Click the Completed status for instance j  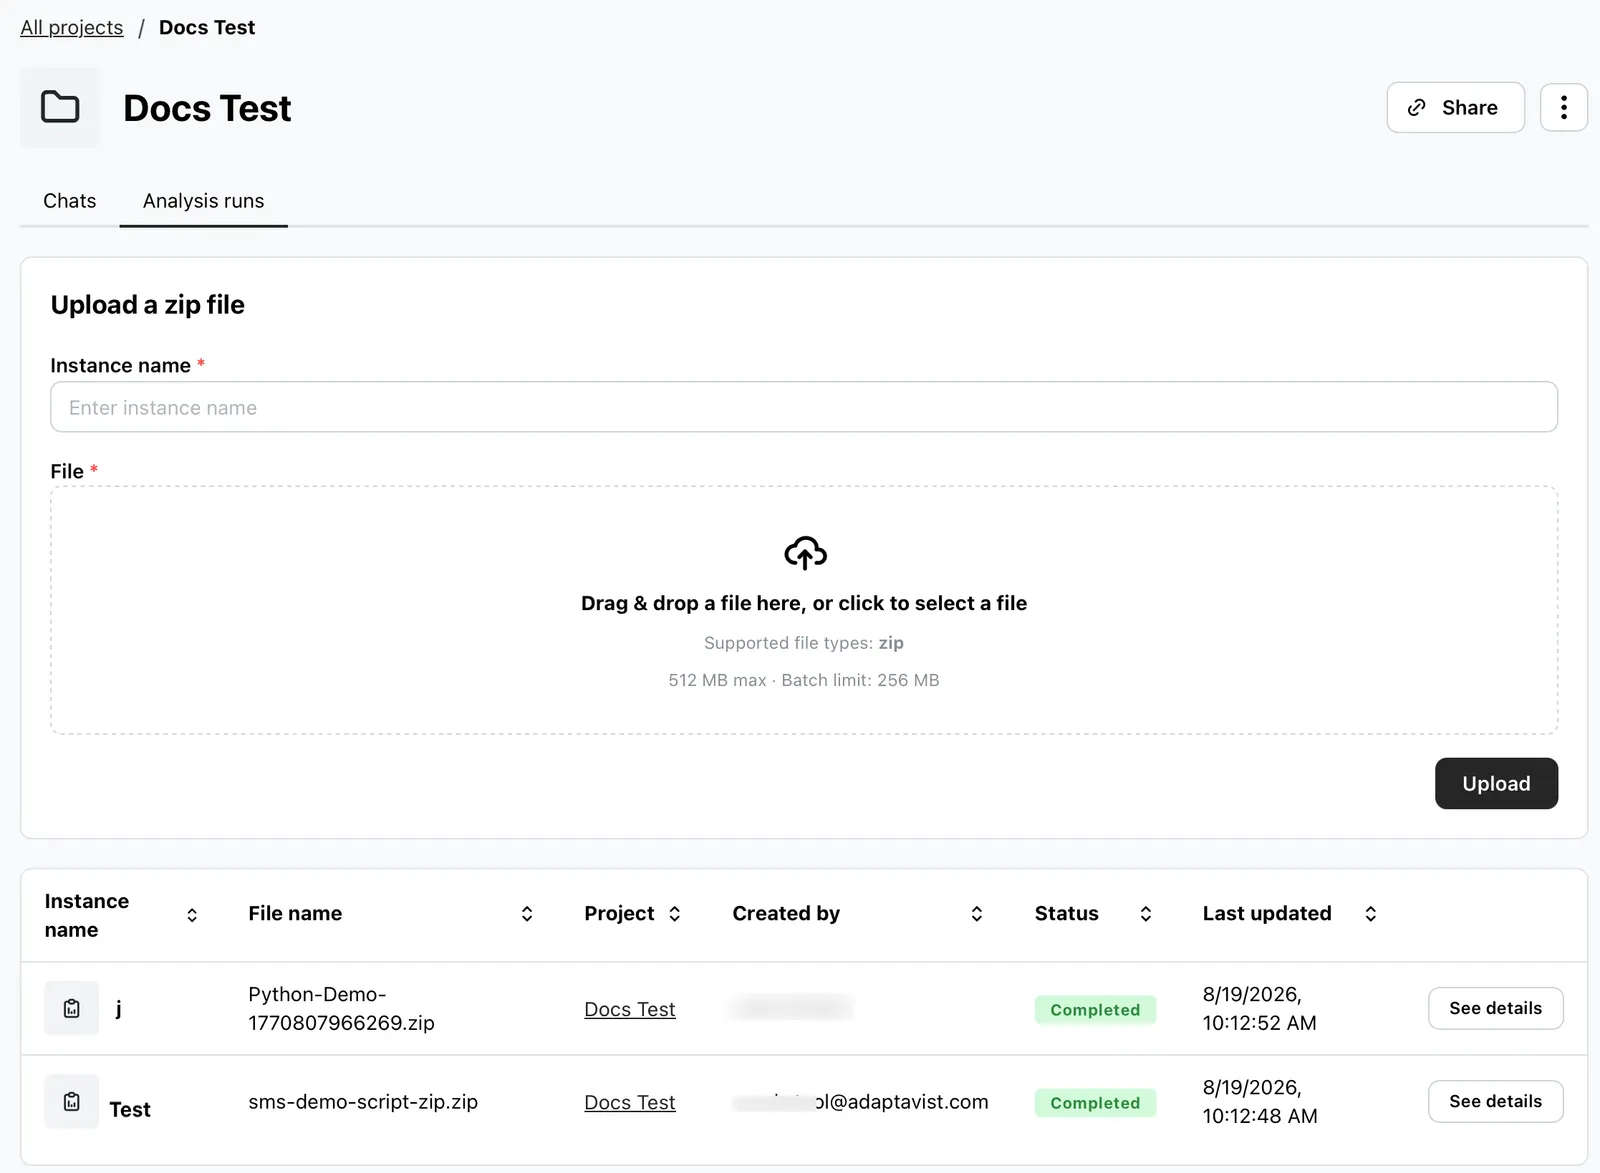1095,1010
